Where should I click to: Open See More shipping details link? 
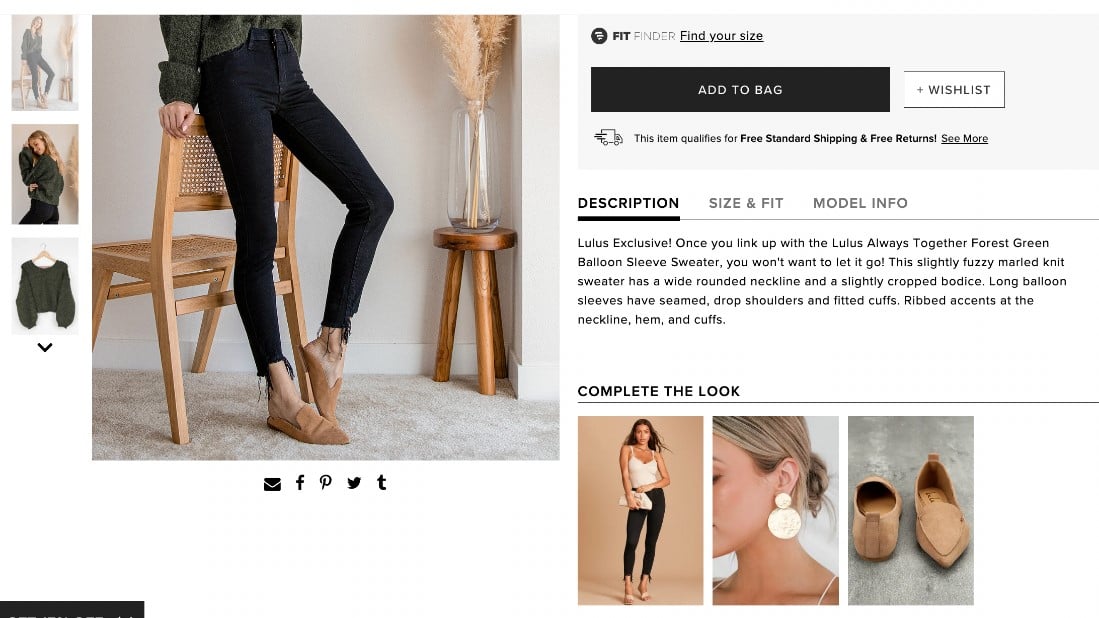[964, 139]
